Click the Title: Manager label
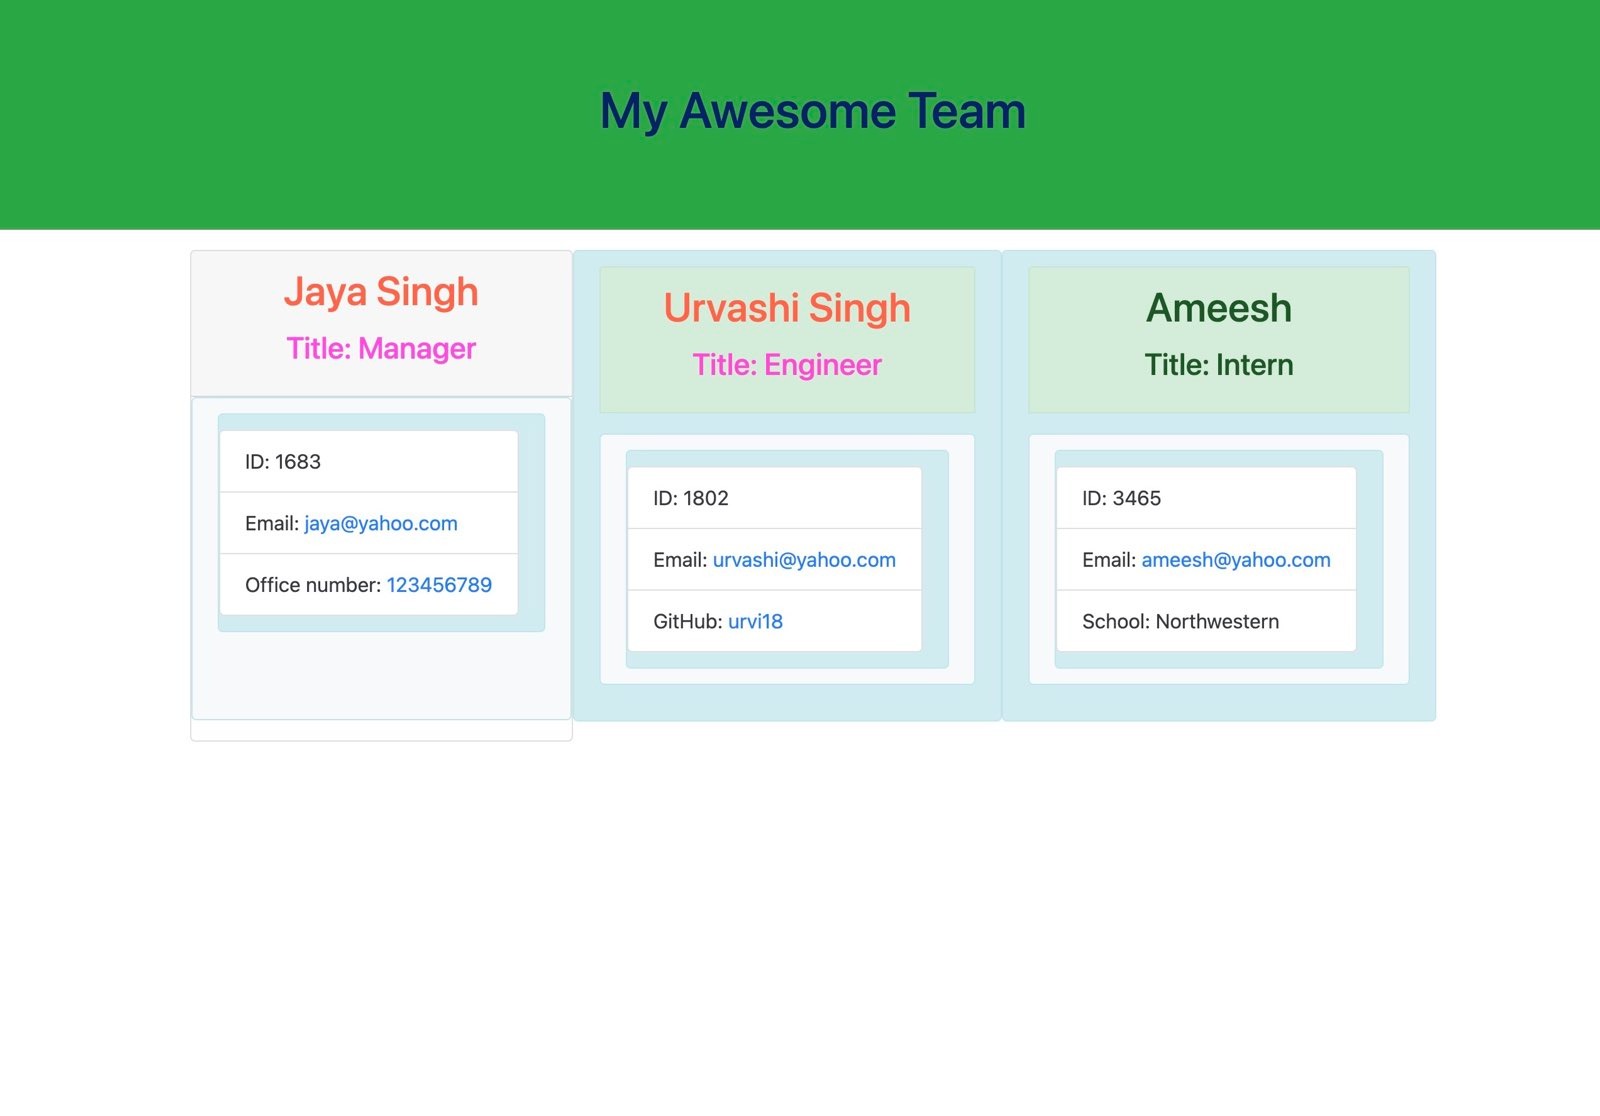This screenshot has width=1600, height=1116. click(381, 349)
